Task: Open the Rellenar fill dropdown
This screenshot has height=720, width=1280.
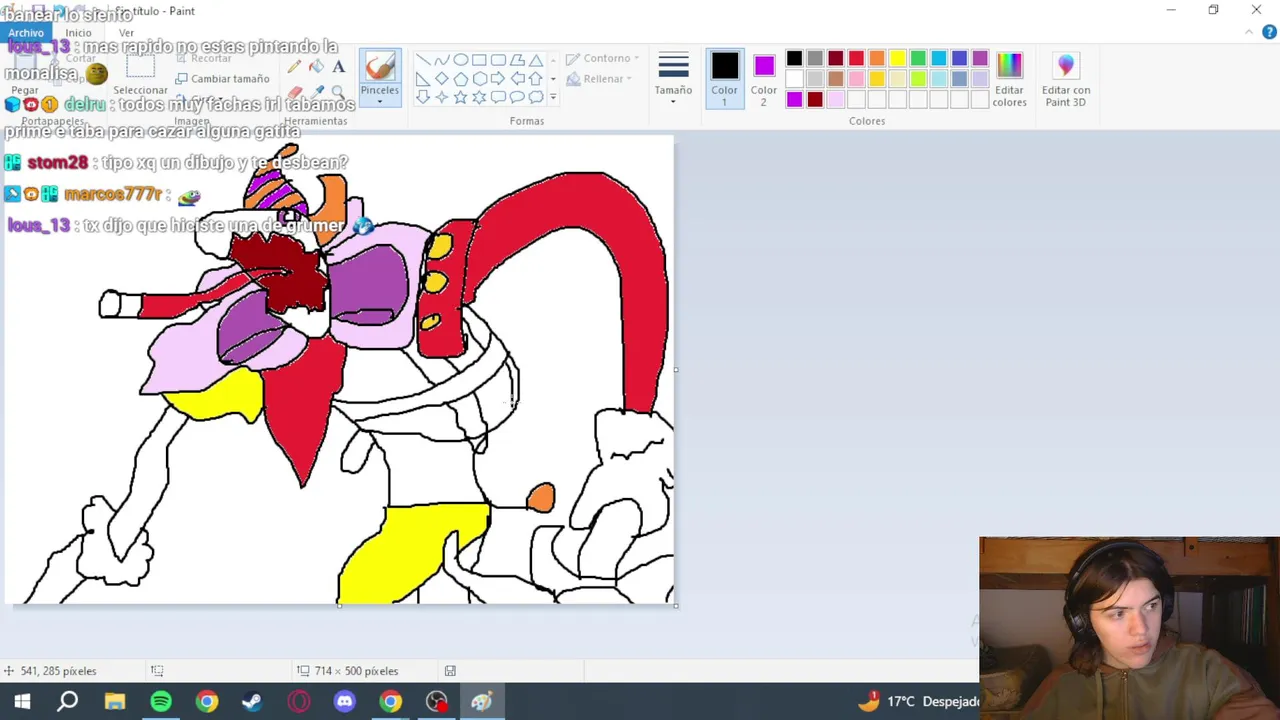Action: pyautogui.click(x=598, y=79)
